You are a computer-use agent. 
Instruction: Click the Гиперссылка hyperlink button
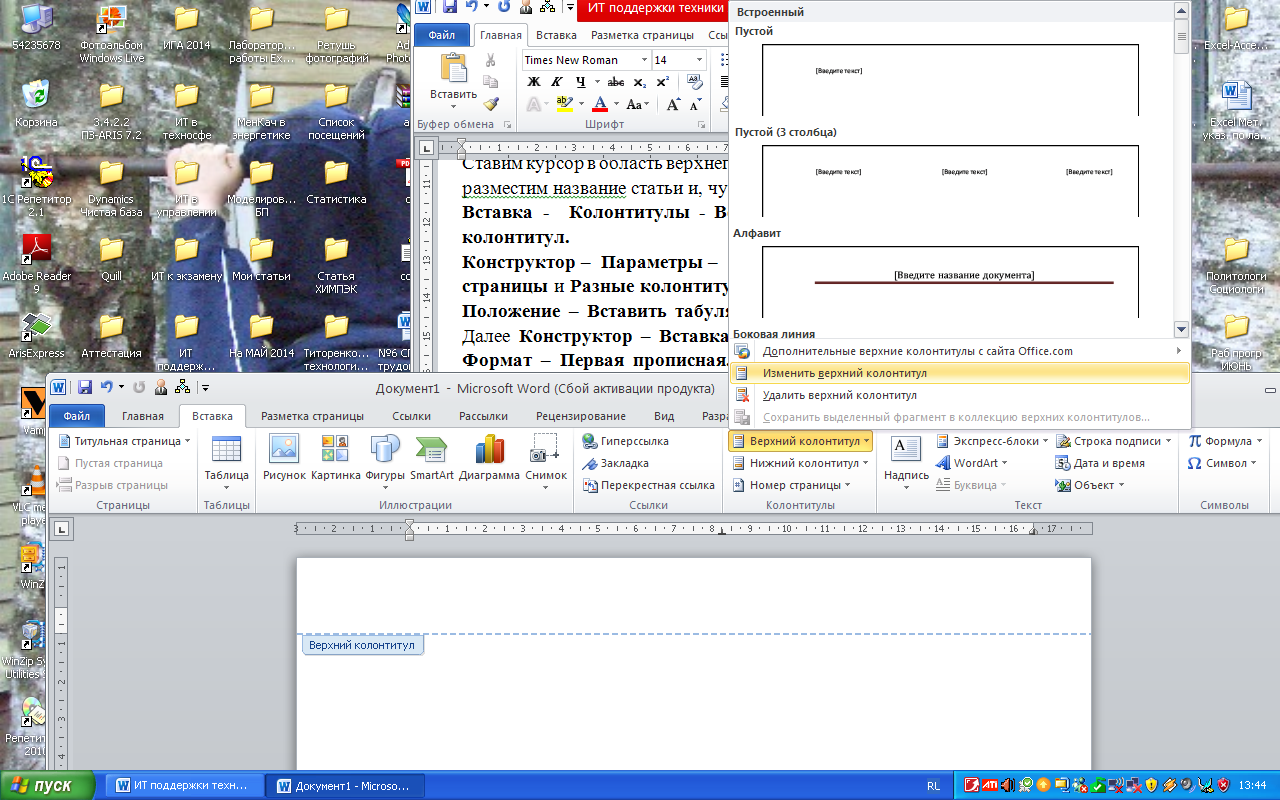(625, 441)
